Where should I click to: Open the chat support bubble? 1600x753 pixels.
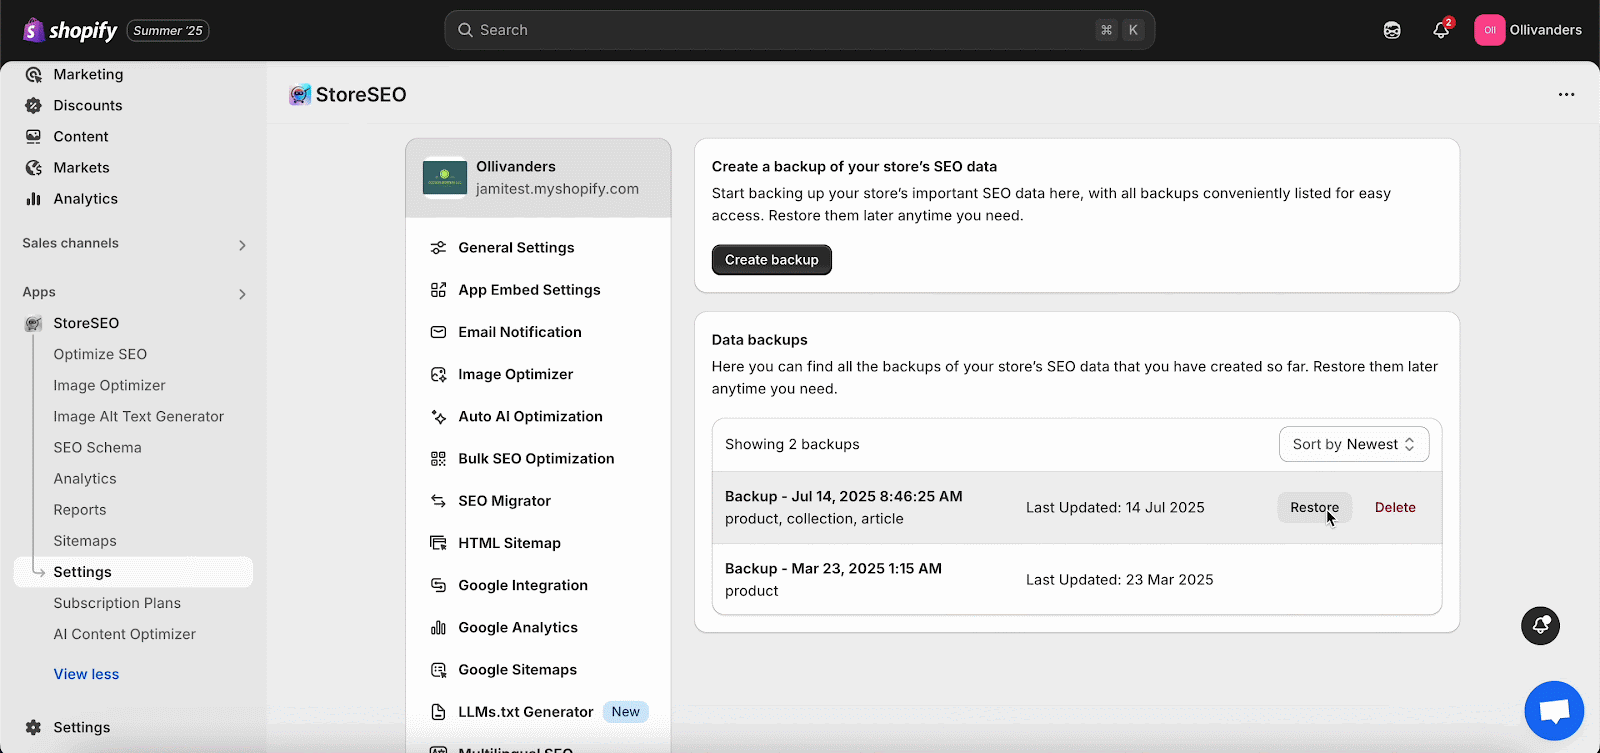(1554, 711)
